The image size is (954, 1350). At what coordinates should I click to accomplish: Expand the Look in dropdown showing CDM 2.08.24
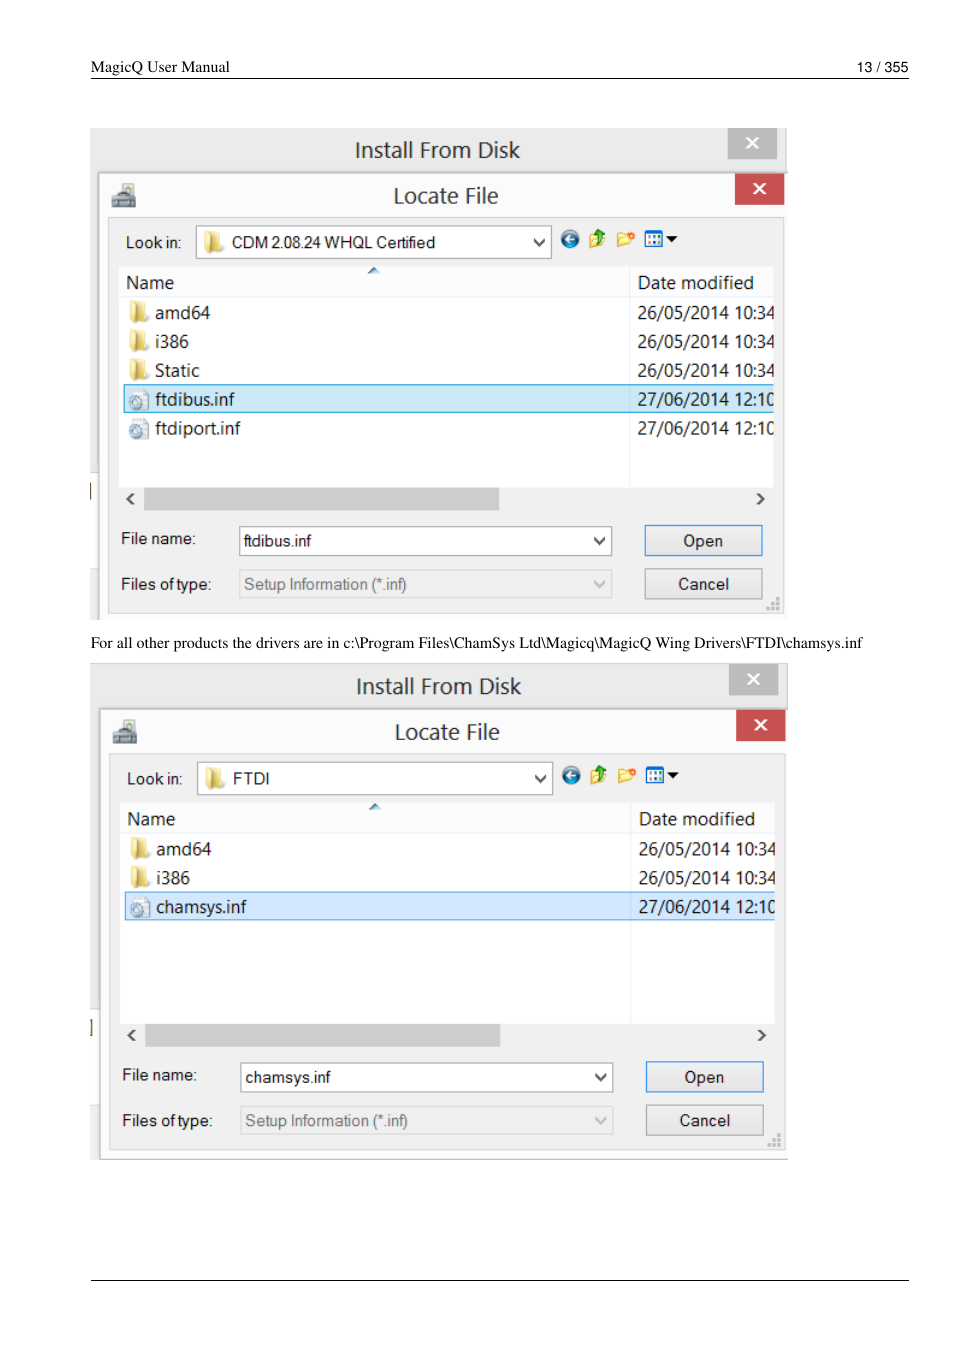[x=539, y=243]
